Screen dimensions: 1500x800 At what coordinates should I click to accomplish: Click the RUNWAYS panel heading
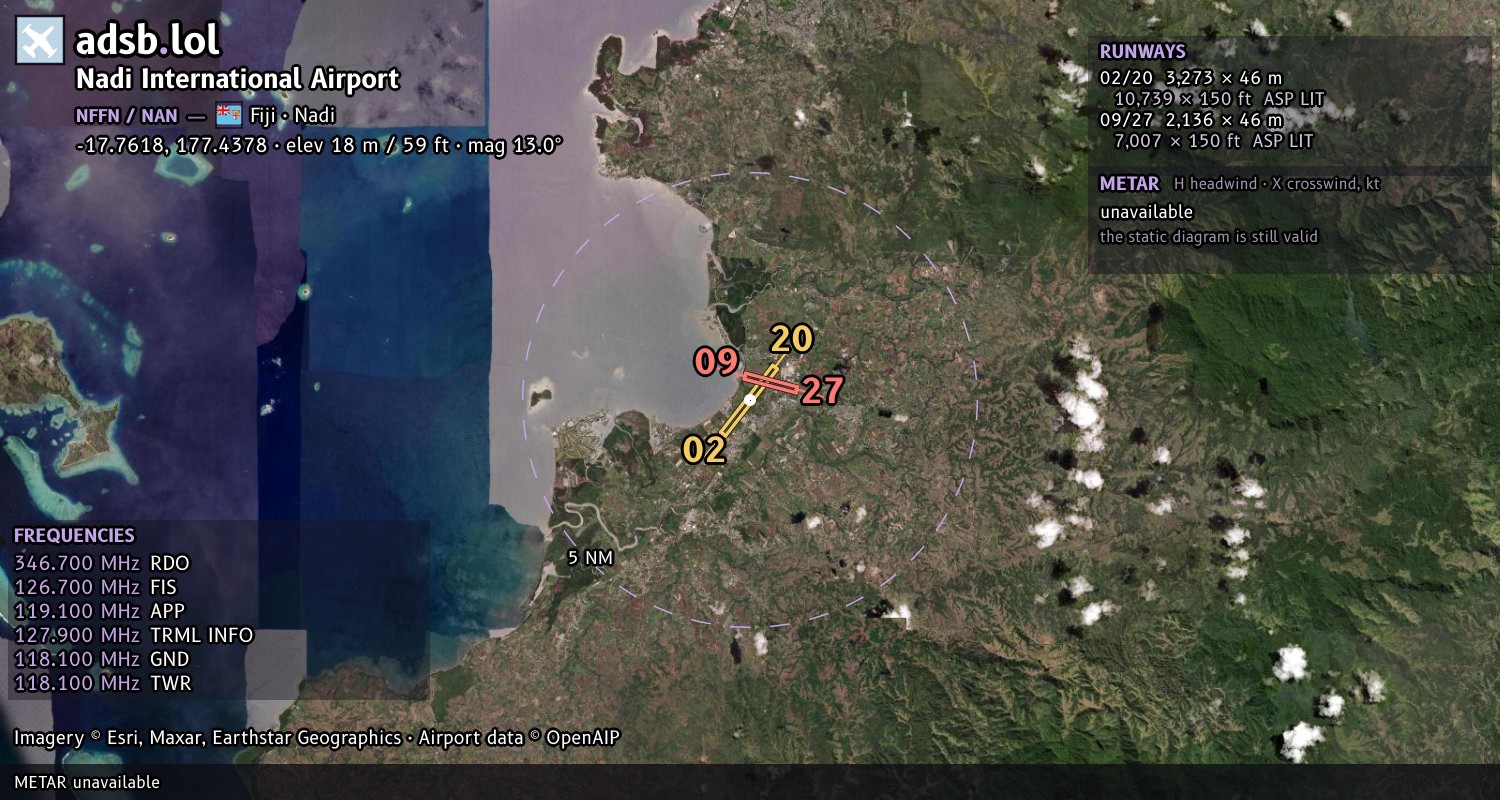tap(1142, 52)
